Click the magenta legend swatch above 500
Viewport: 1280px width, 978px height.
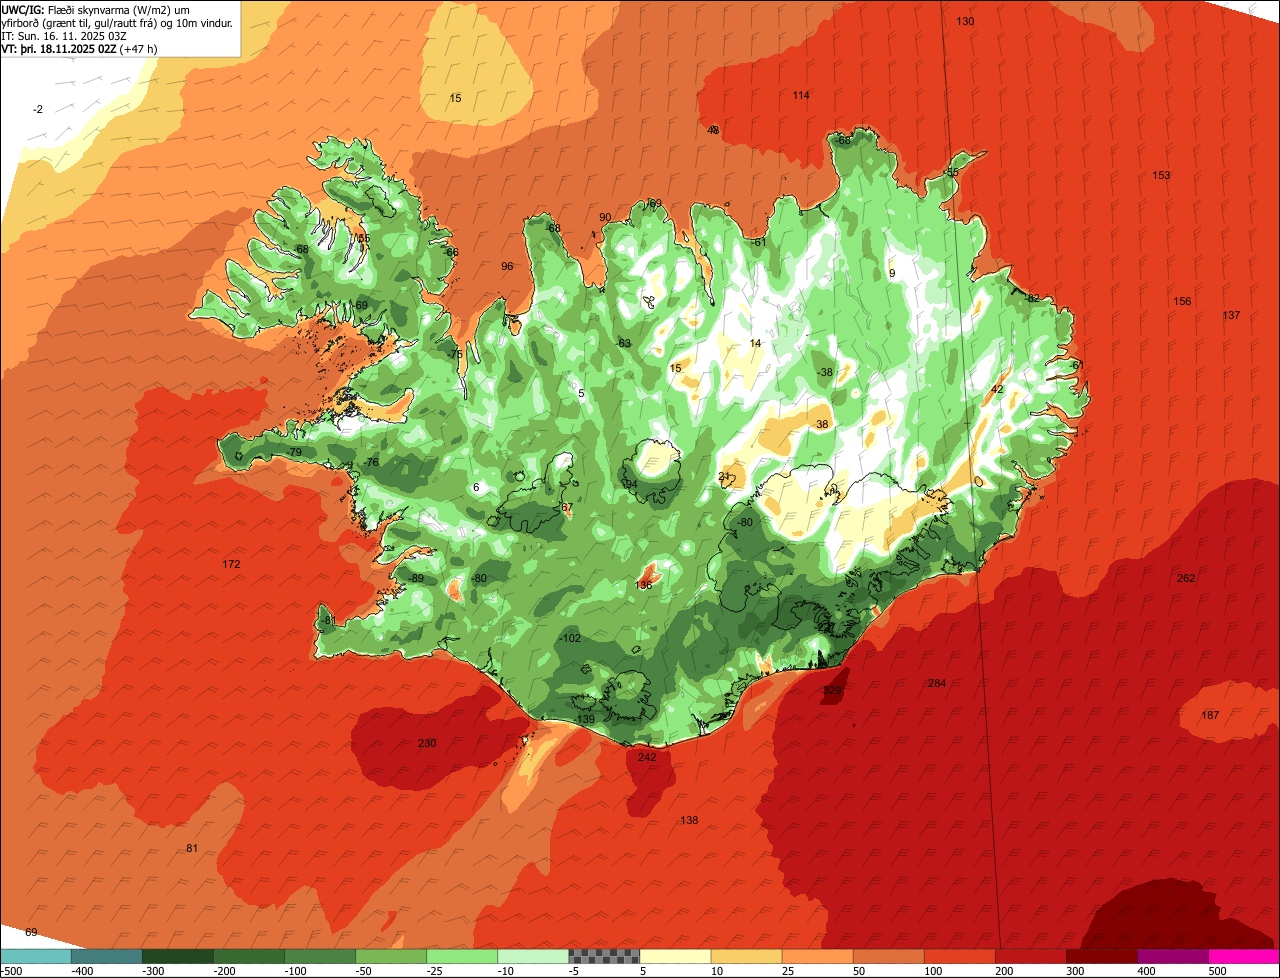pyautogui.click(x=1244, y=956)
